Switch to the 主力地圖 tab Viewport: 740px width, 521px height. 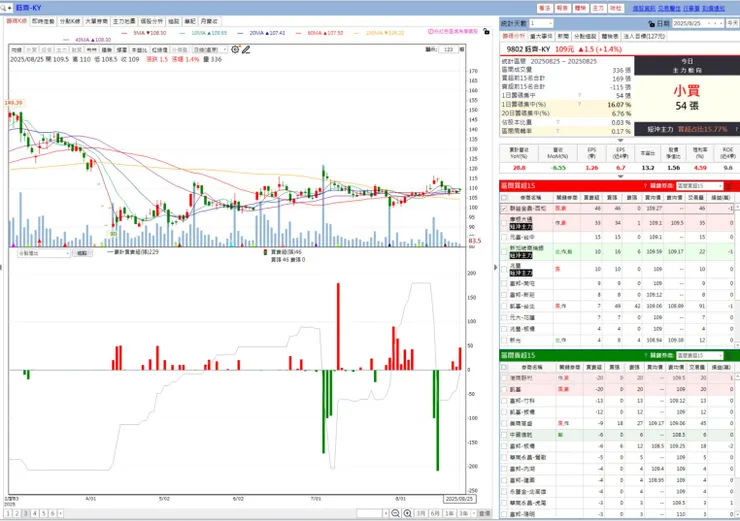pyautogui.click(x=124, y=21)
